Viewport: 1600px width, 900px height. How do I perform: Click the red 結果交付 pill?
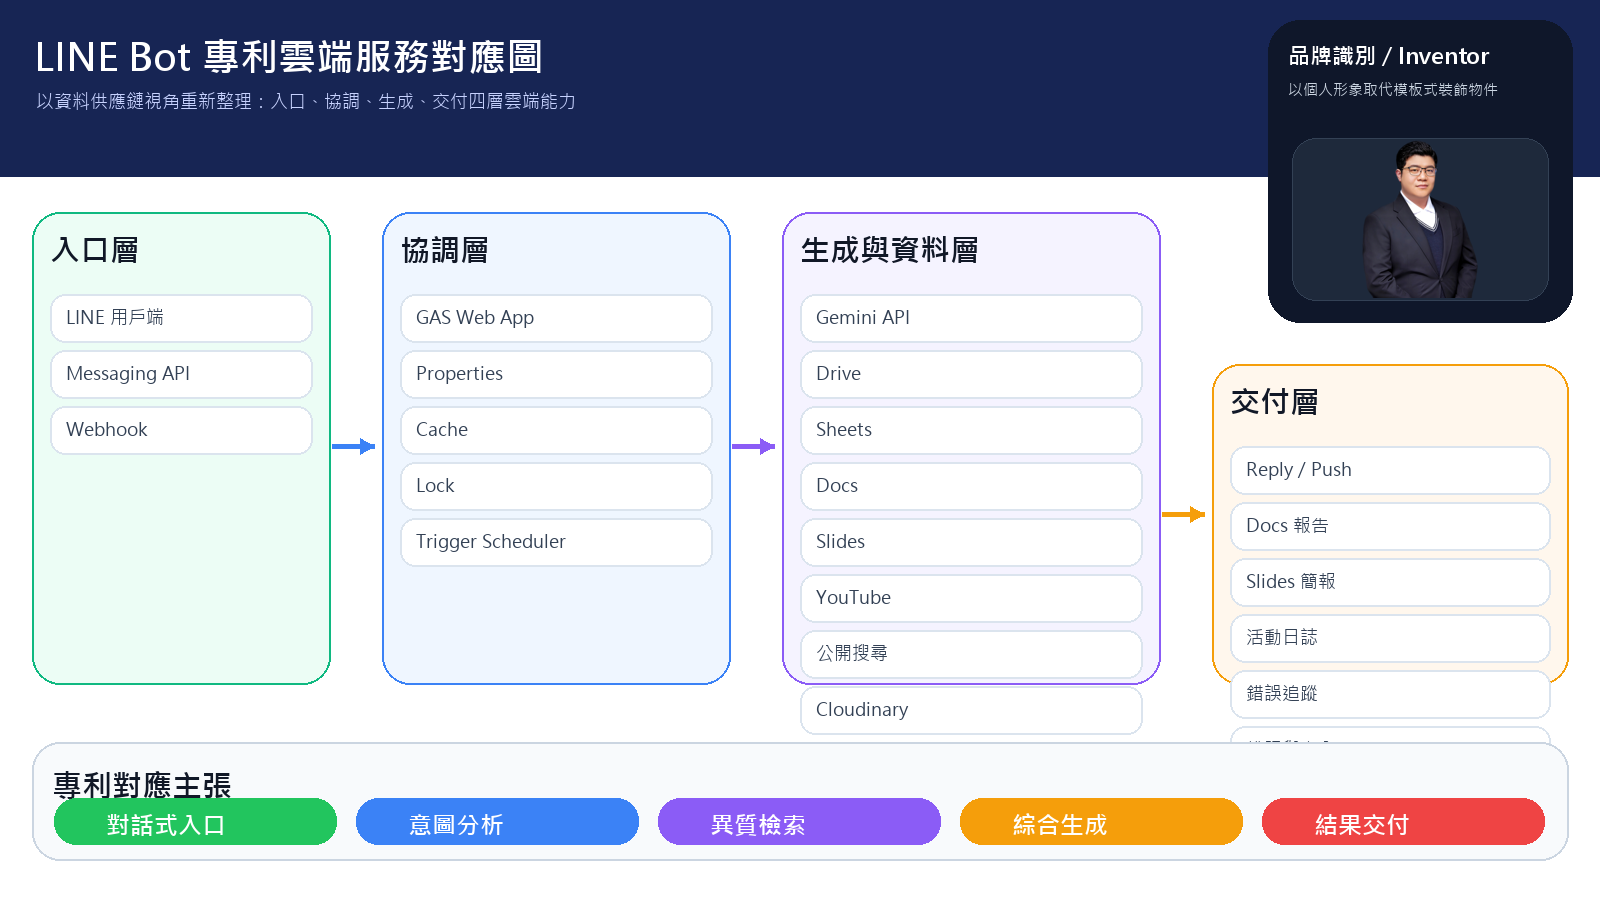click(x=1403, y=822)
